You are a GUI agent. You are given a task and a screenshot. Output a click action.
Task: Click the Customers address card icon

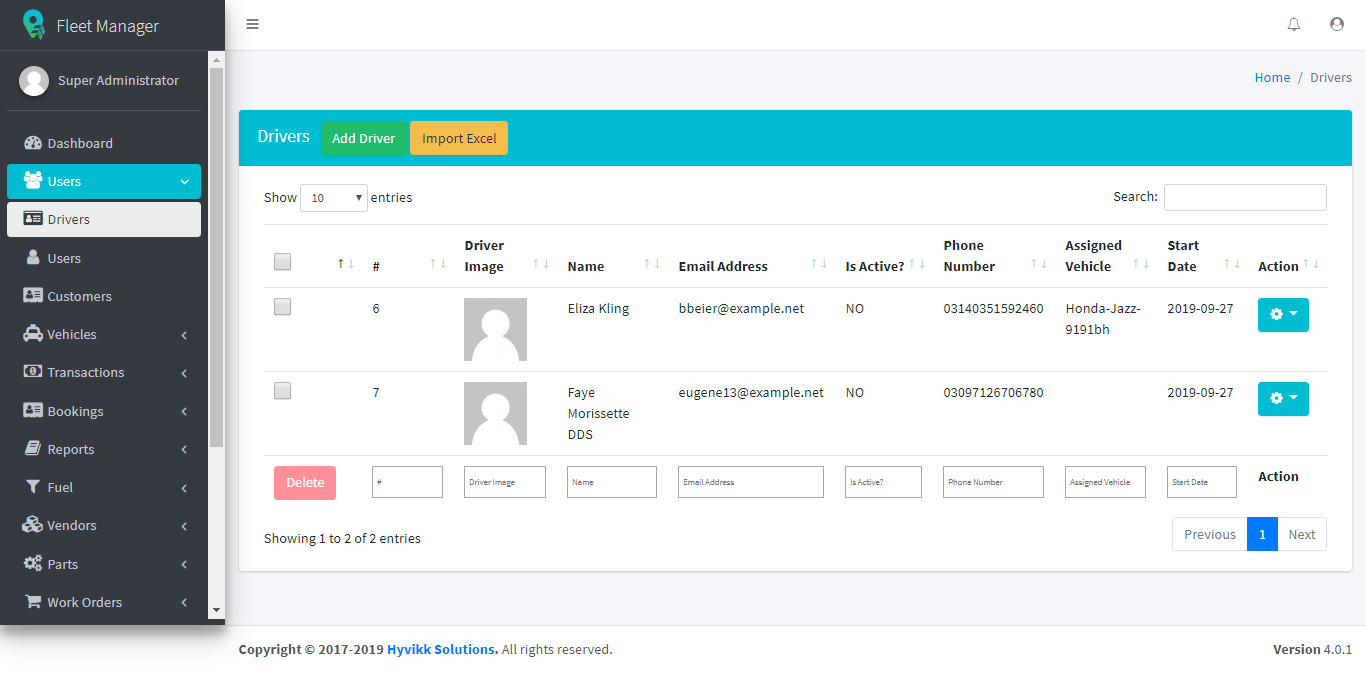tap(33, 296)
